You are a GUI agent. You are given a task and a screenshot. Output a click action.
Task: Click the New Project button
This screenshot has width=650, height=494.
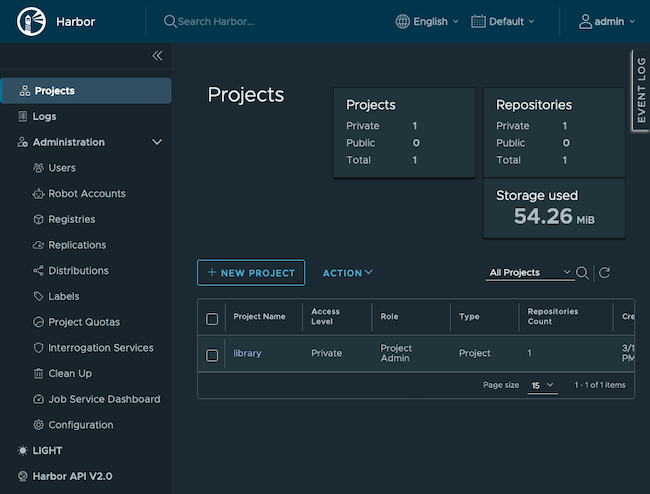(251, 273)
